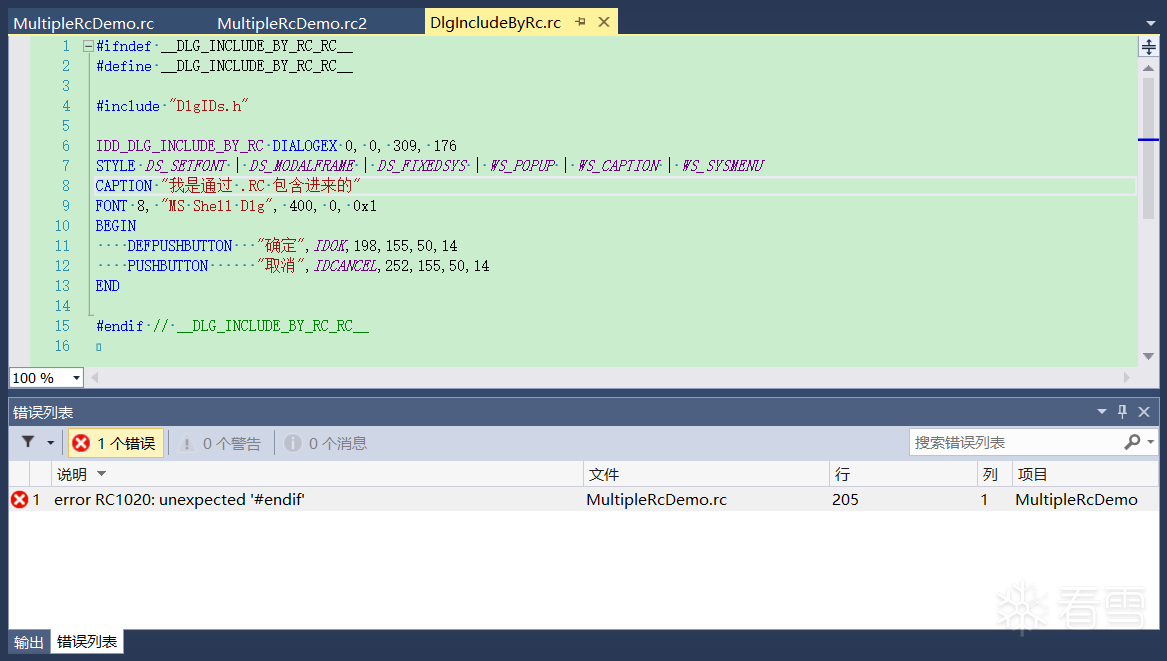Sort by the 行 column header

click(x=903, y=474)
